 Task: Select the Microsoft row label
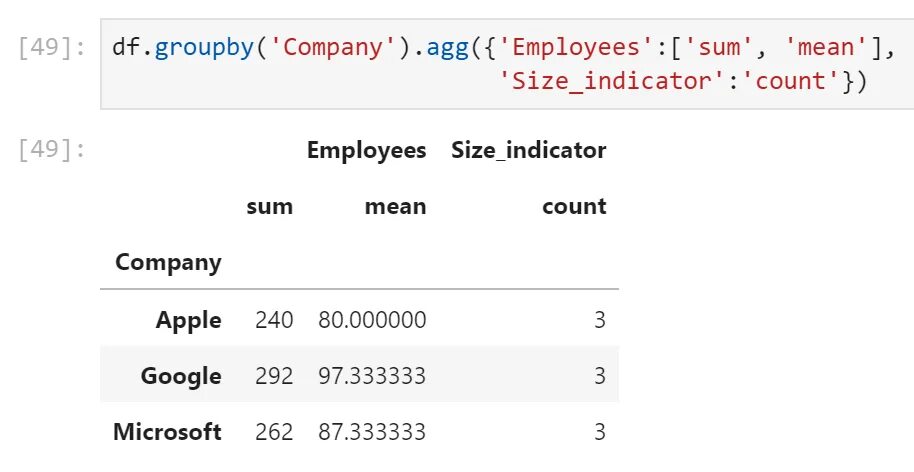pyautogui.click(x=167, y=432)
